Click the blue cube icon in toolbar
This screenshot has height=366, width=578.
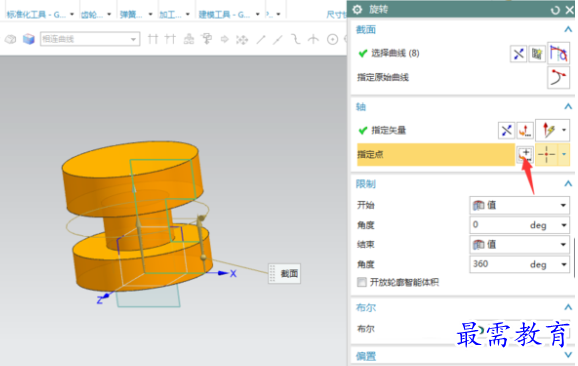[28, 39]
